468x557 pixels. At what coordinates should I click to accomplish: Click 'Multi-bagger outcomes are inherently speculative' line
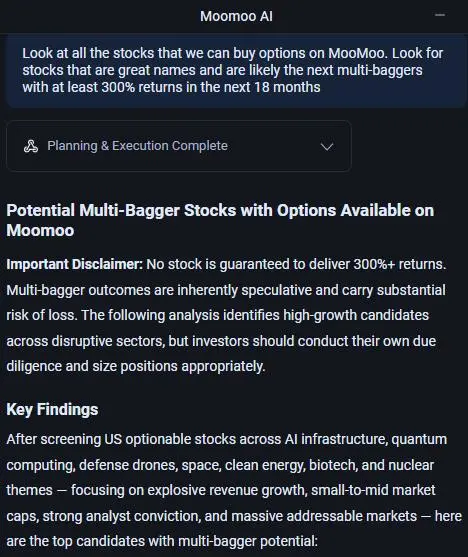point(159,290)
